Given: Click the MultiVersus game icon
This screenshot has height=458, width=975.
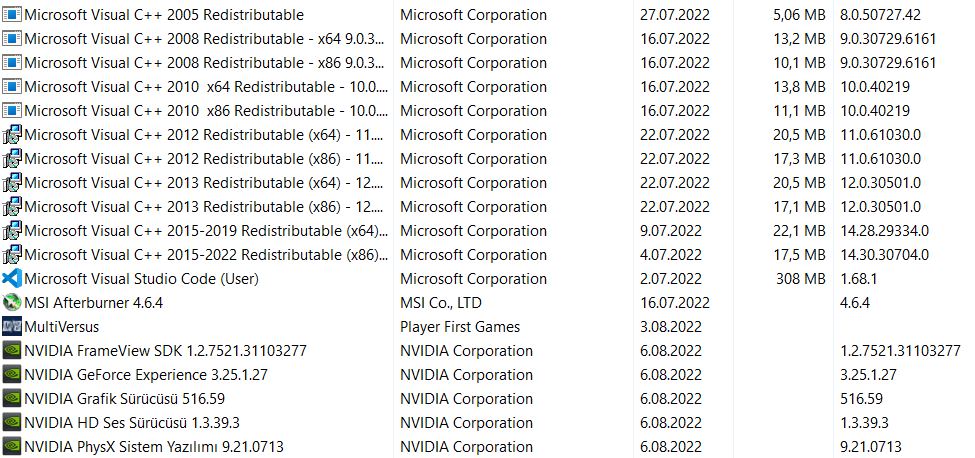Looking at the screenshot, I should click(12, 327).
